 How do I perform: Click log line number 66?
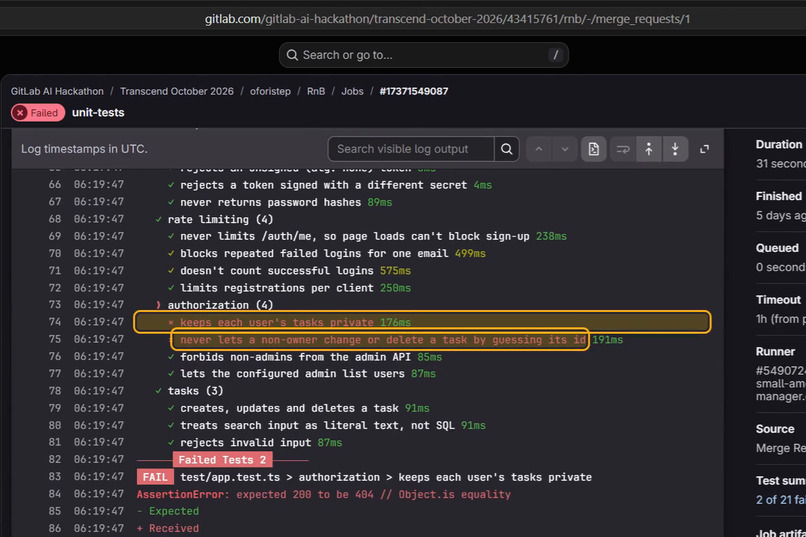(54, 184)
